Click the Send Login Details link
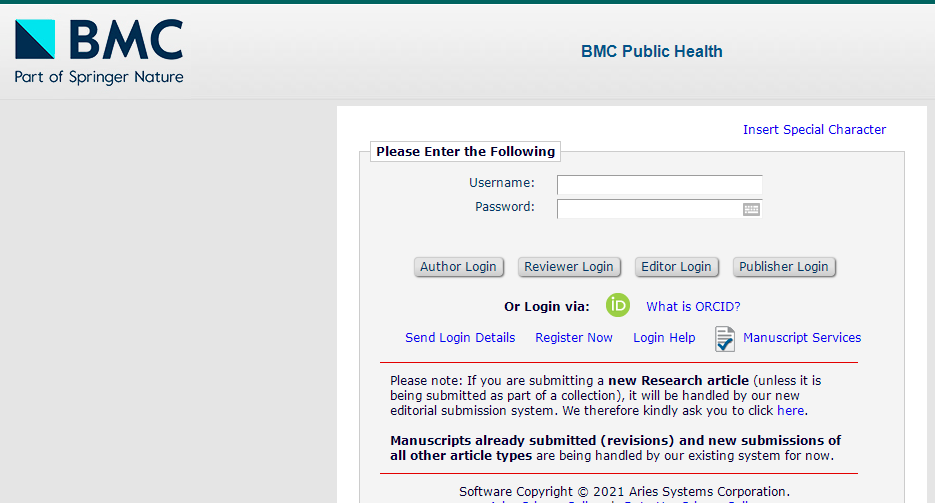The height and width of the screenshot is (503, 935). [460, 338]
